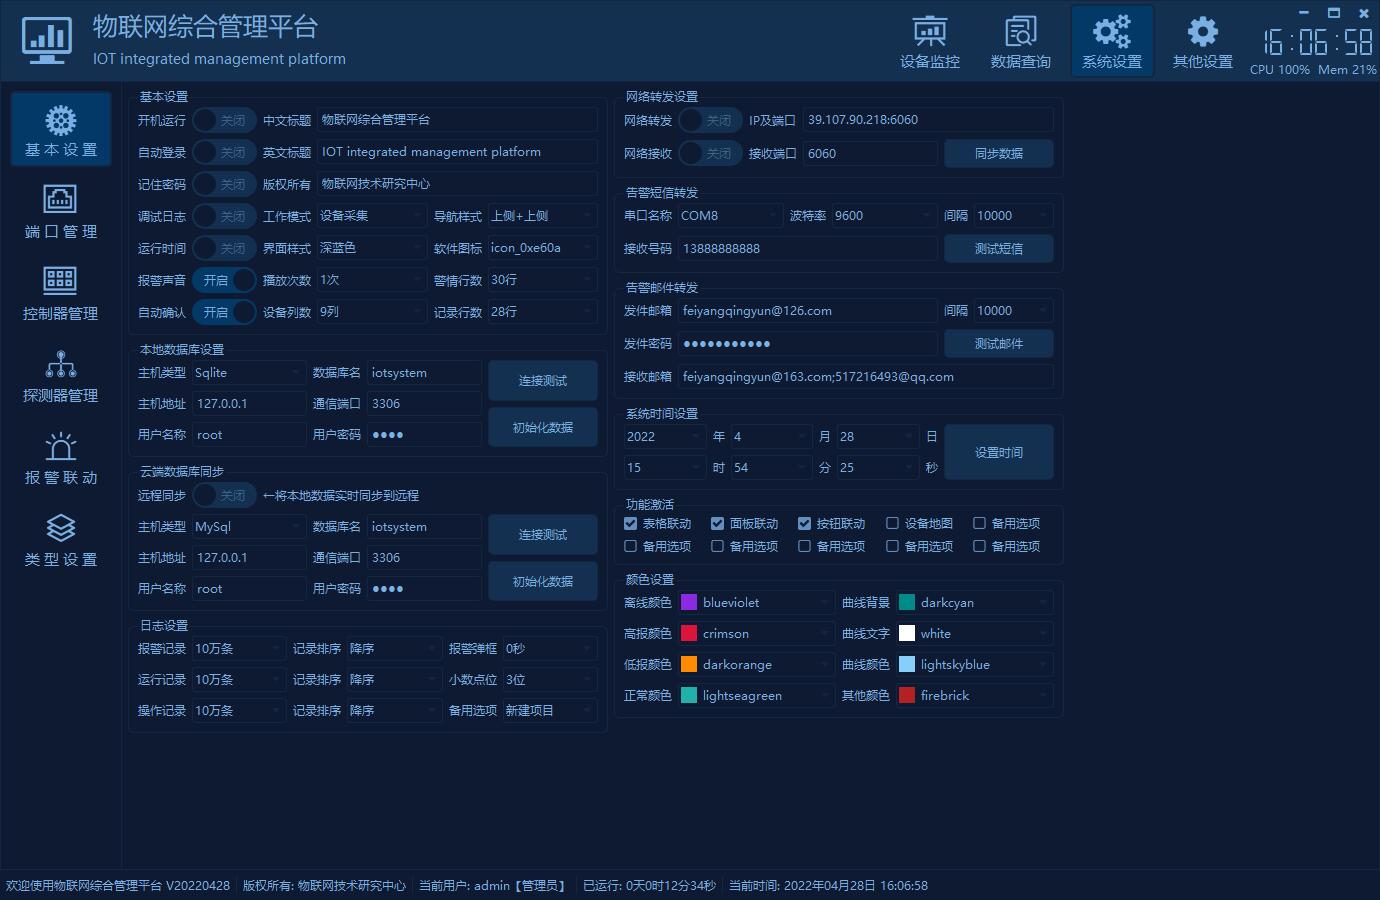Uncheck the 表格联动 checkbox
Screen dimensions: 1380x900
tap(631, 523)
